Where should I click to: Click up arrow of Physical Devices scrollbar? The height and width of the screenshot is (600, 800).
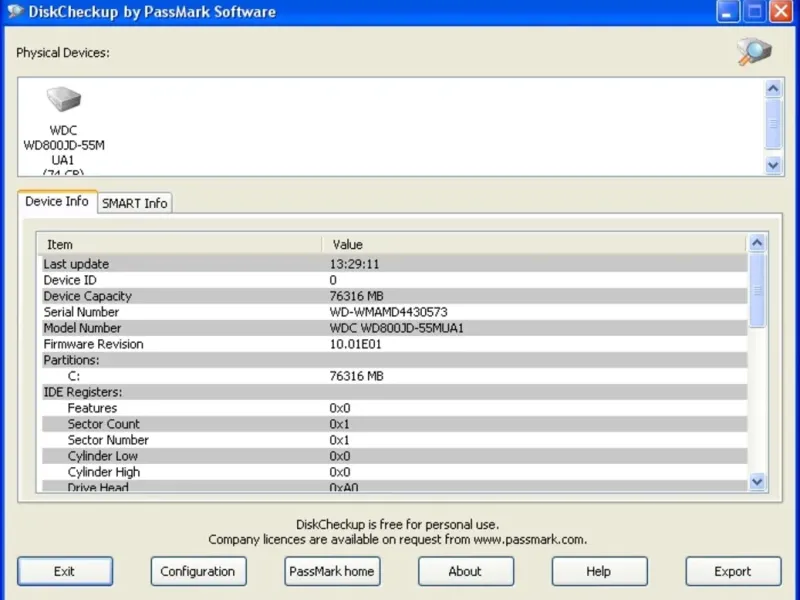773,89
